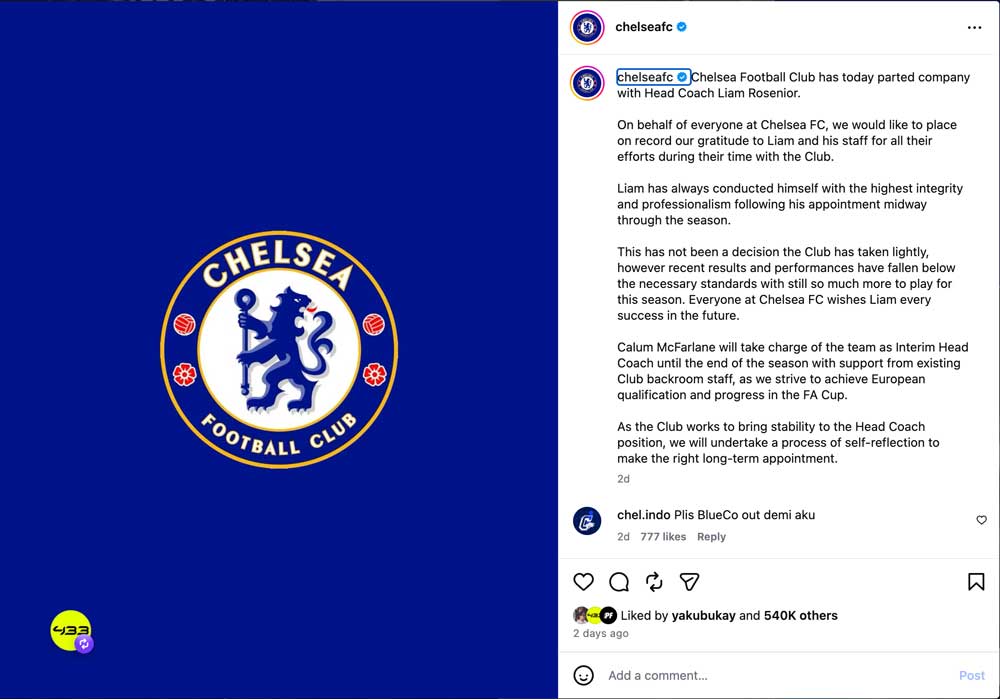Like the post using the heart icon

pos(583,581)
